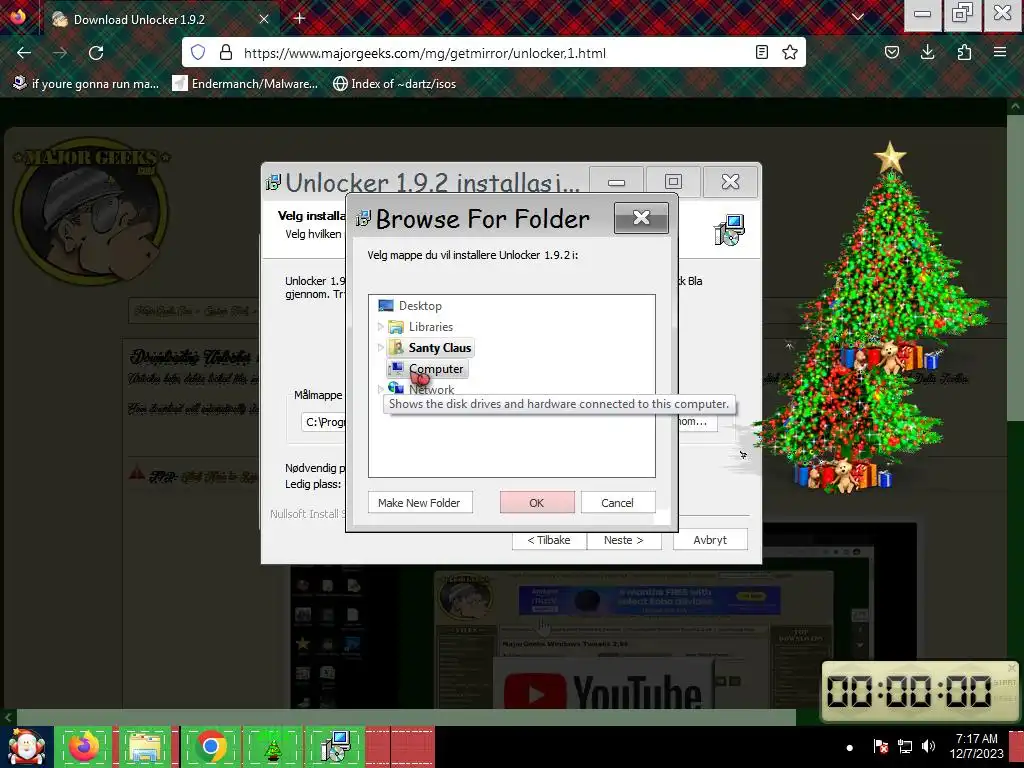Open Chrome from taskbar

[210, 746]
